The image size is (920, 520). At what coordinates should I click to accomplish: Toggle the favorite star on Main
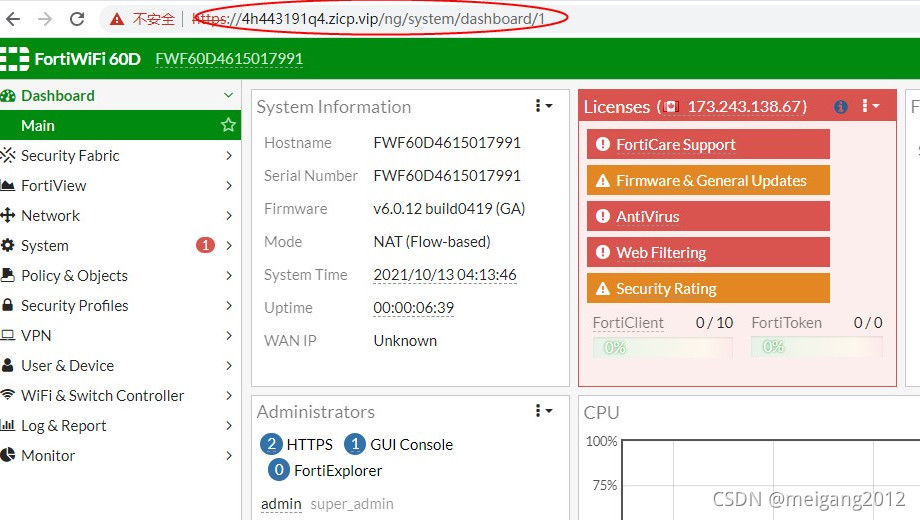tap(228, 124)
